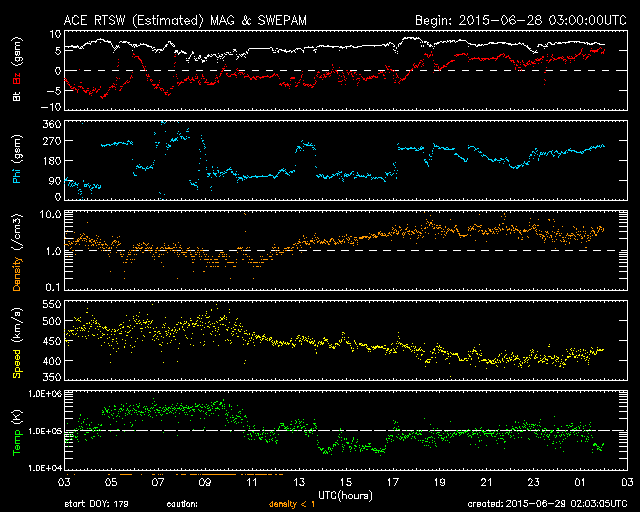Screen dimensions: 640x512
Task: Click the '17' hour tick label
Action: tap(393, 483)
